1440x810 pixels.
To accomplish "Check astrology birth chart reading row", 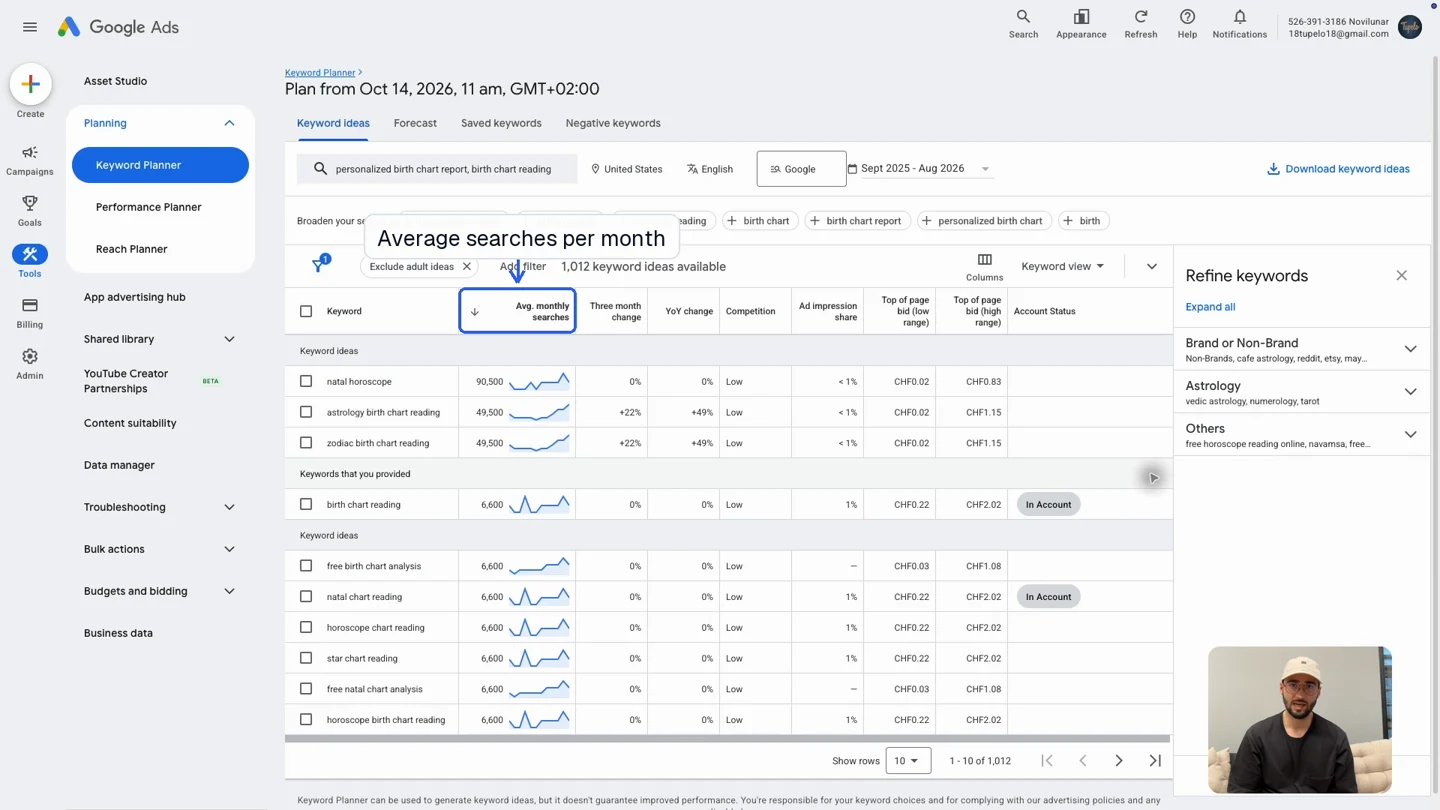I will 306,412.
